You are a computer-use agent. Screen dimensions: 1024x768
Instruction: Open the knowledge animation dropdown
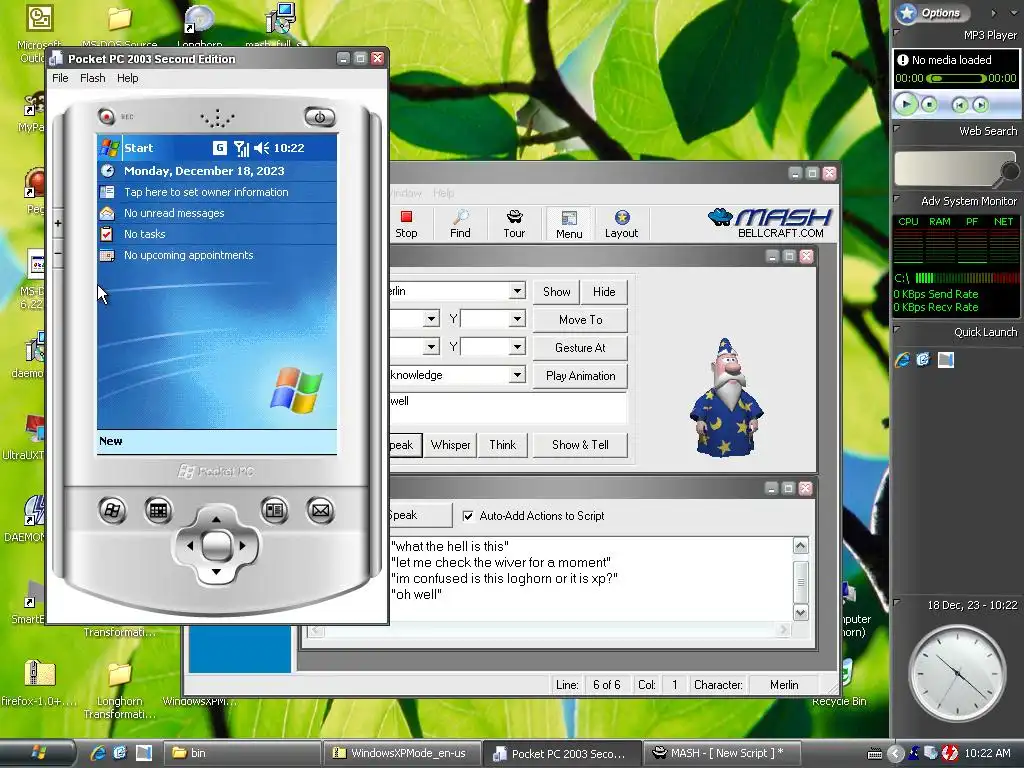click(x=517, y=375)
